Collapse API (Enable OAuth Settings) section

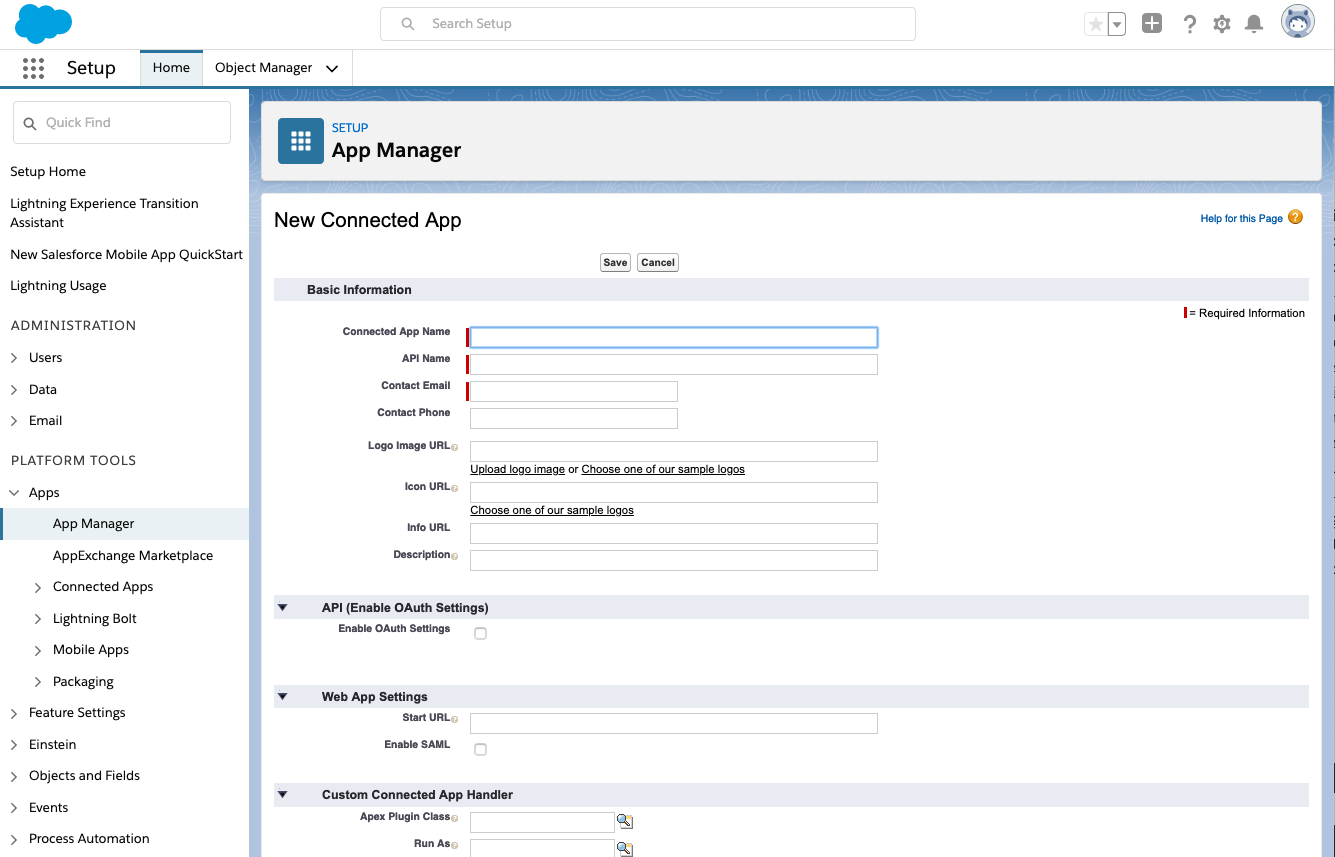[x=282, y=607]
